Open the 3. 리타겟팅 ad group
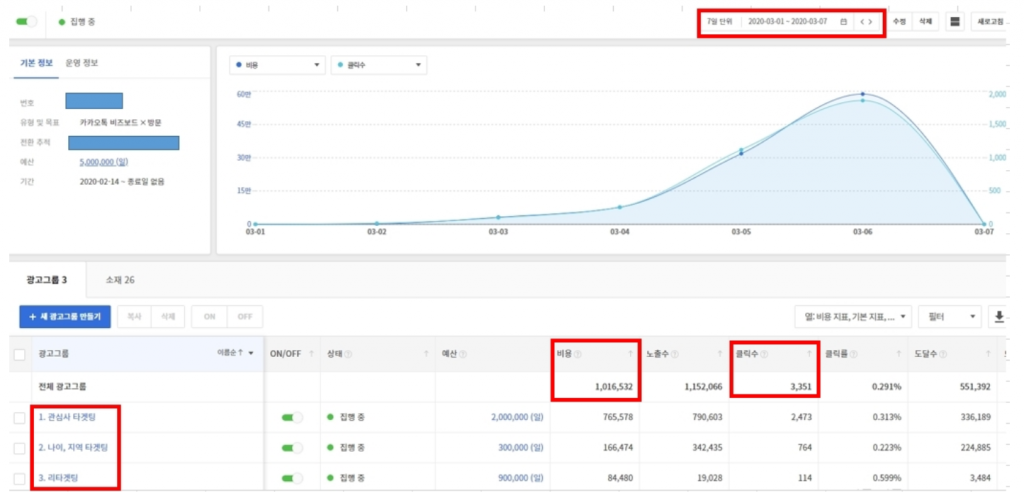This screenshot has width=1024, height=493. click(57, 479)
